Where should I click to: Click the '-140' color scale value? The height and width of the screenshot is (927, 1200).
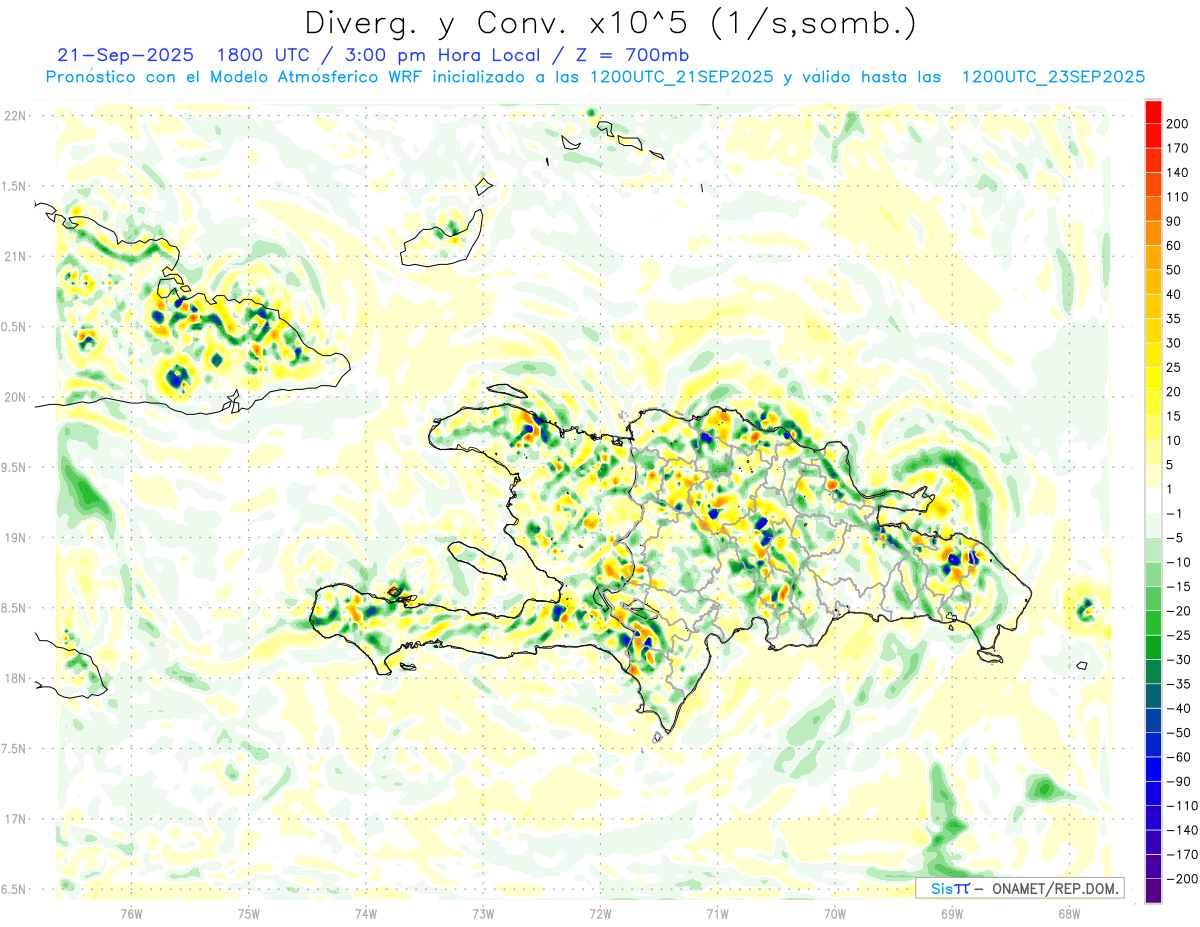click(1181, 830)
